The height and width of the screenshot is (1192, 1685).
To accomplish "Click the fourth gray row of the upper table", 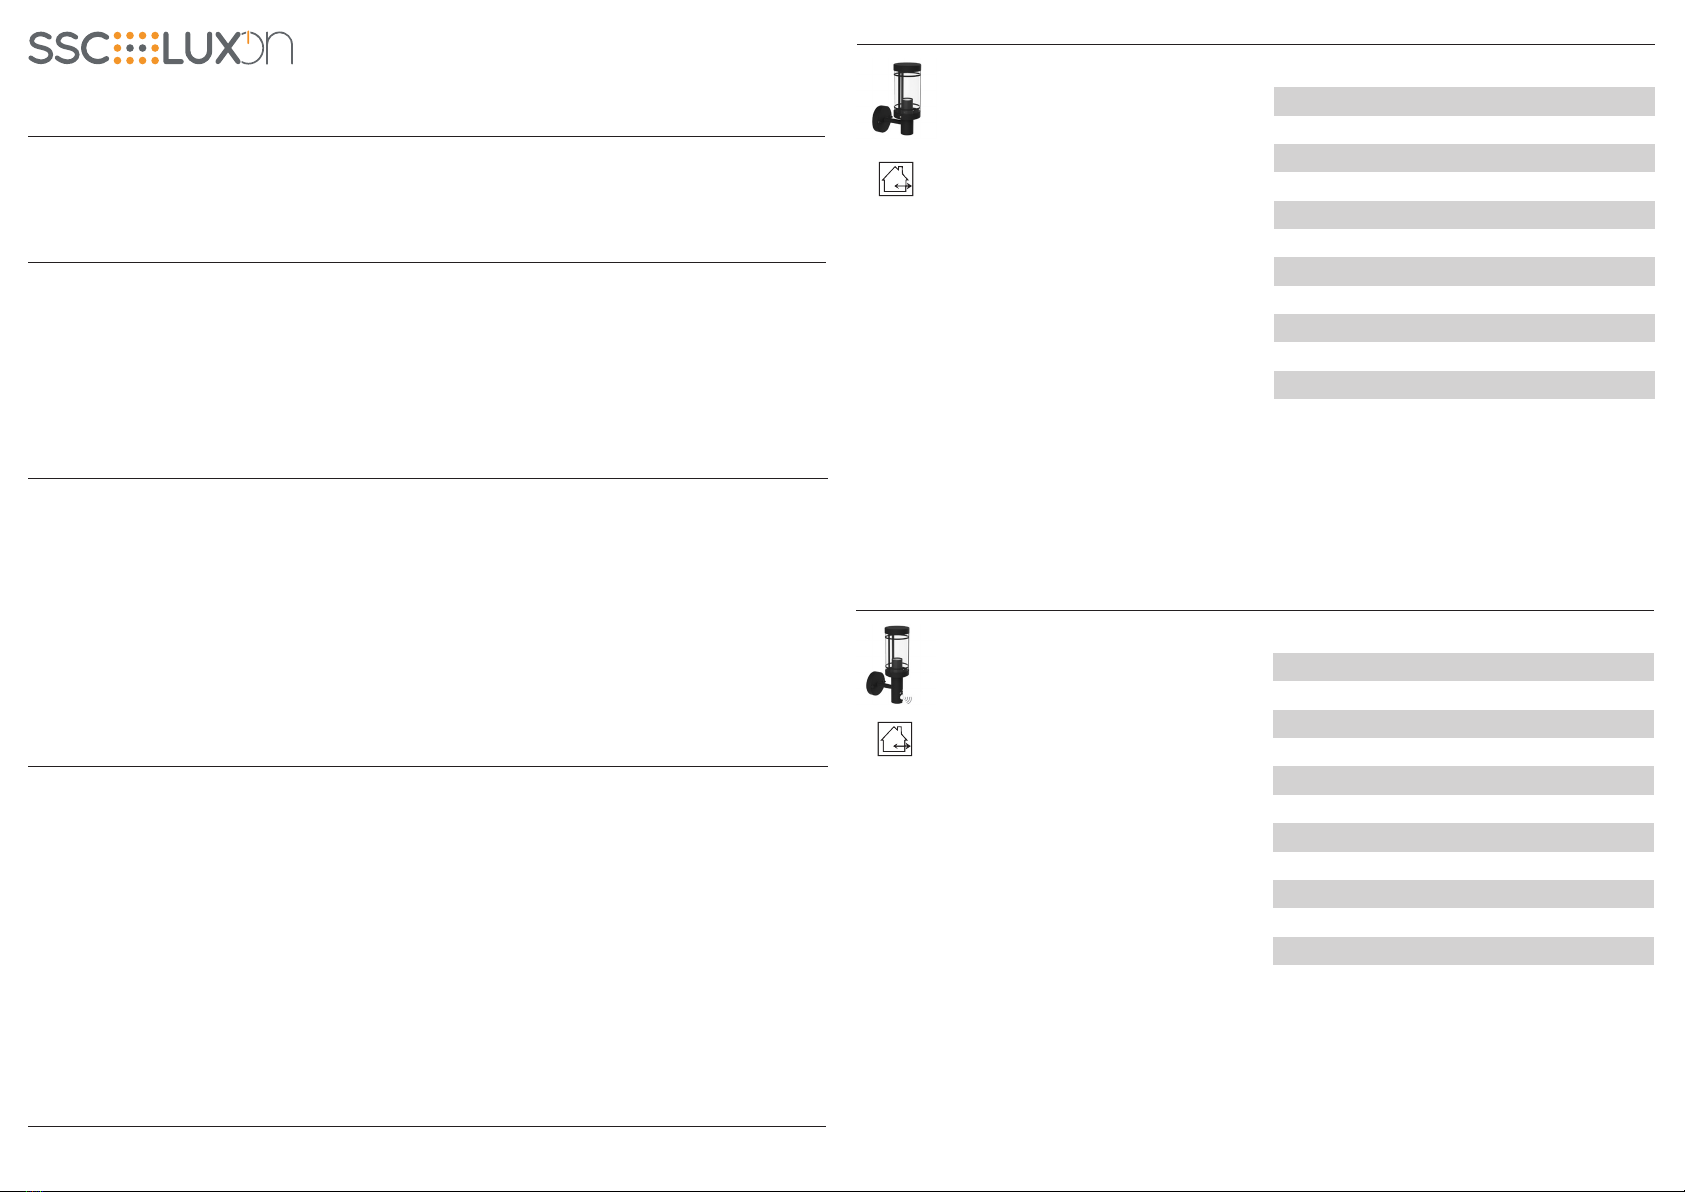I will 1464,271.
